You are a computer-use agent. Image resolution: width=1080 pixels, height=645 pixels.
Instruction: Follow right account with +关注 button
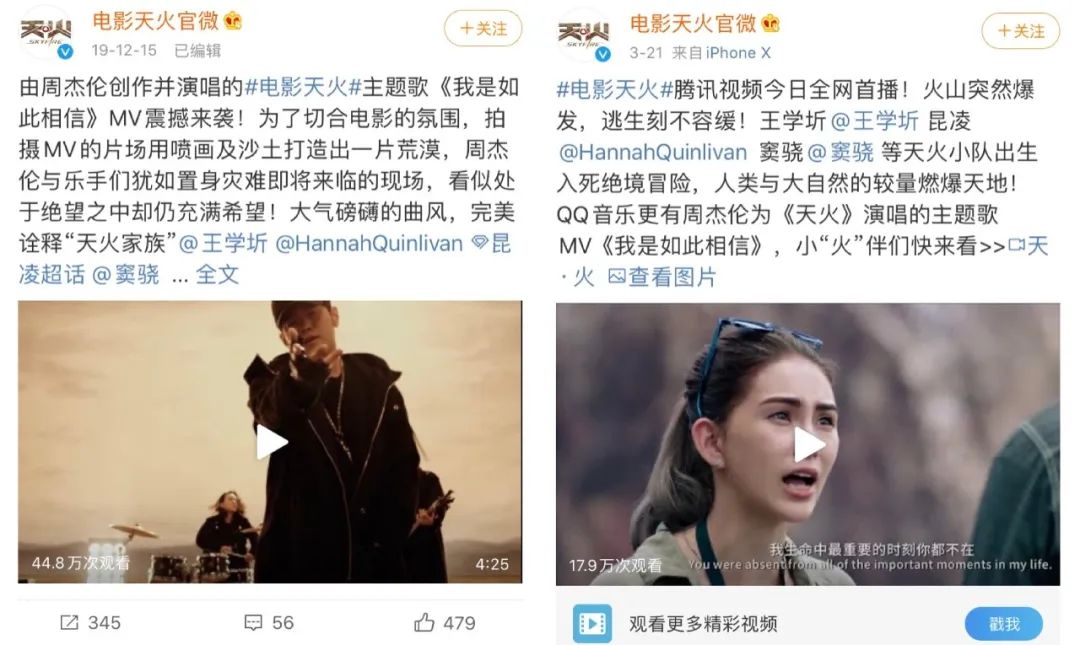coord(1021,31)
